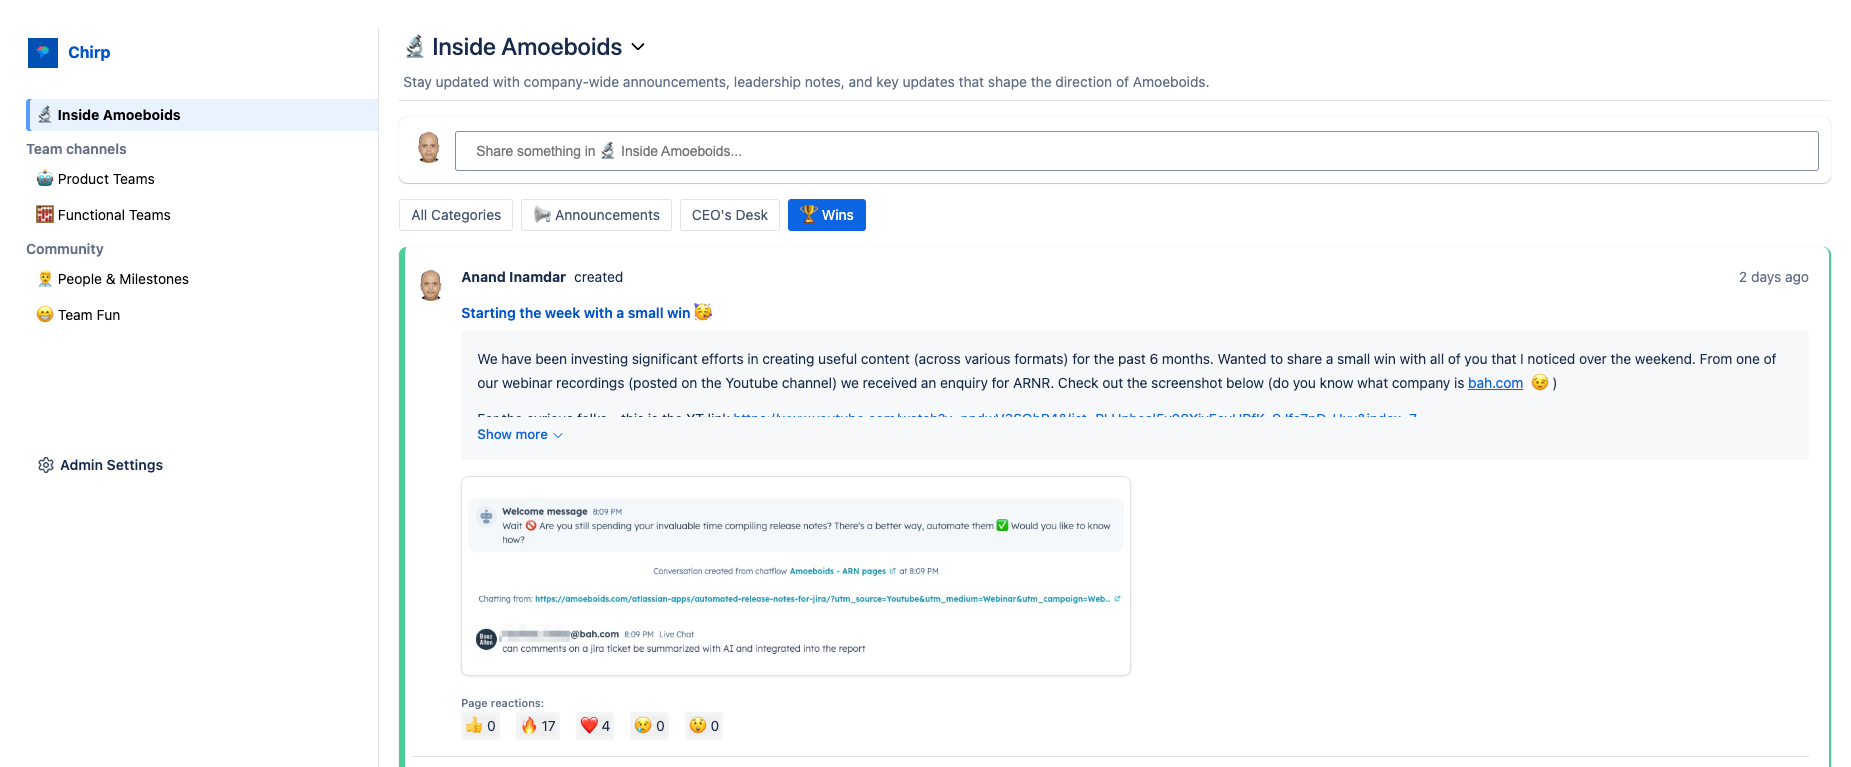Open the Functional Teams channel

pos(114,215)
